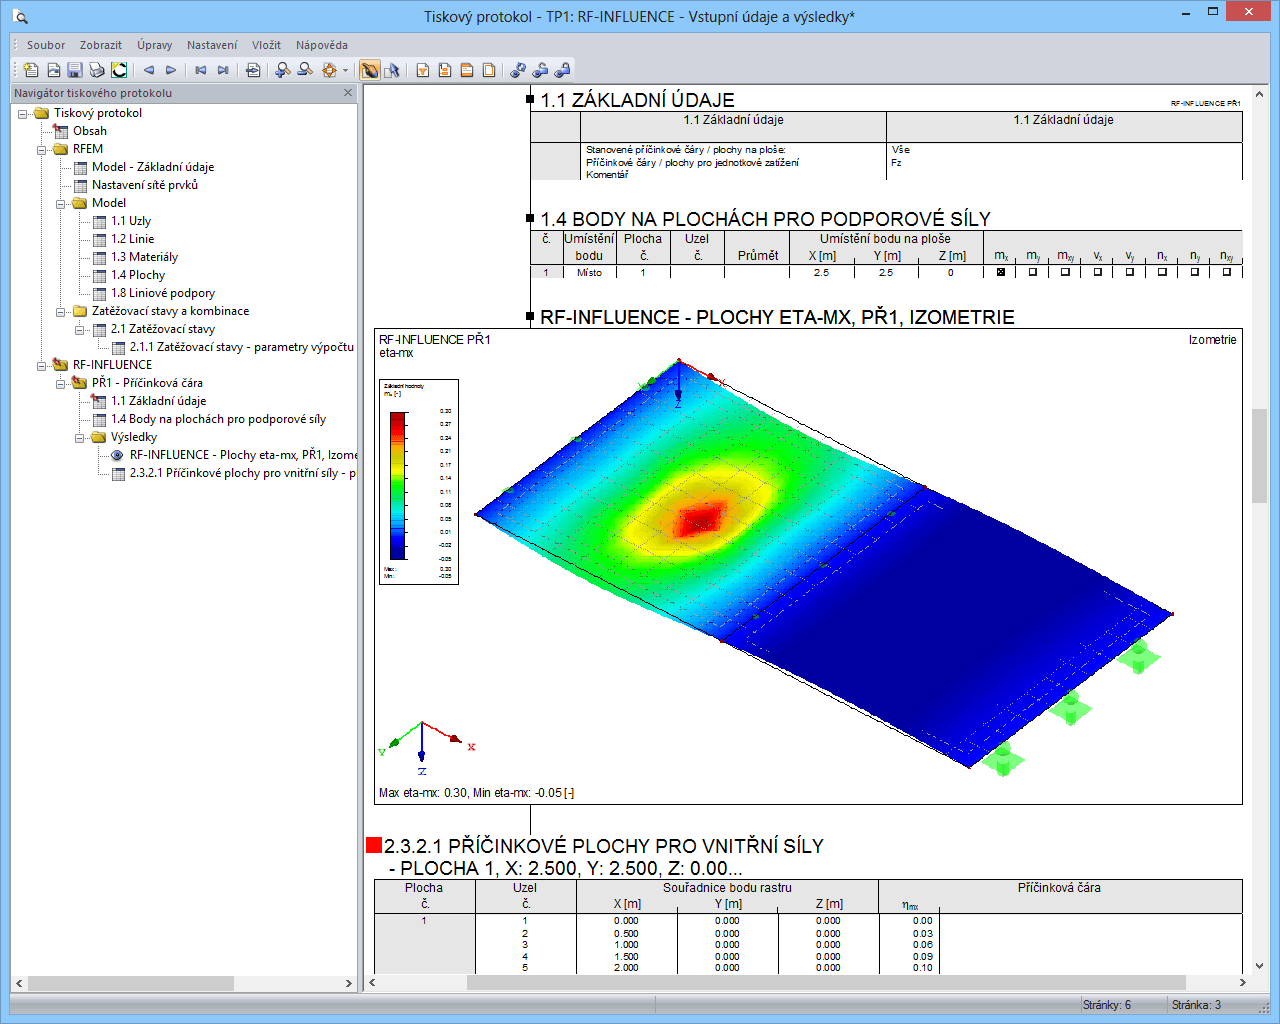Jump to the last page of the report
The width and height of the screenshot is (1280, 1024).
coord(223,70)
